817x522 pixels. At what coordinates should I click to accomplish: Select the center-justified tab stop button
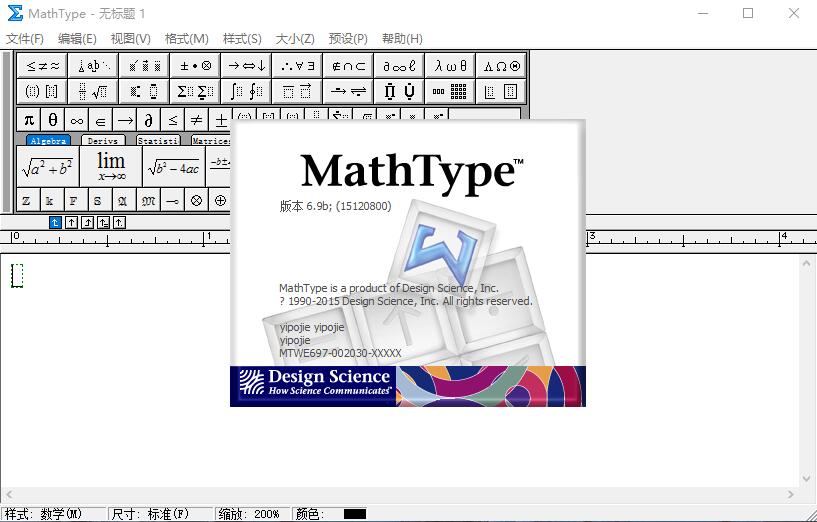pyautogui.click(x=71, y=222)
